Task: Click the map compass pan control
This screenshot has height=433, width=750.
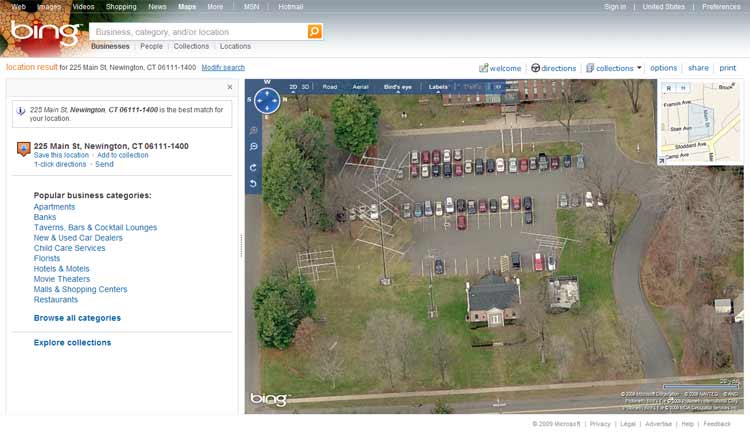Action: [x=267, y=100]
